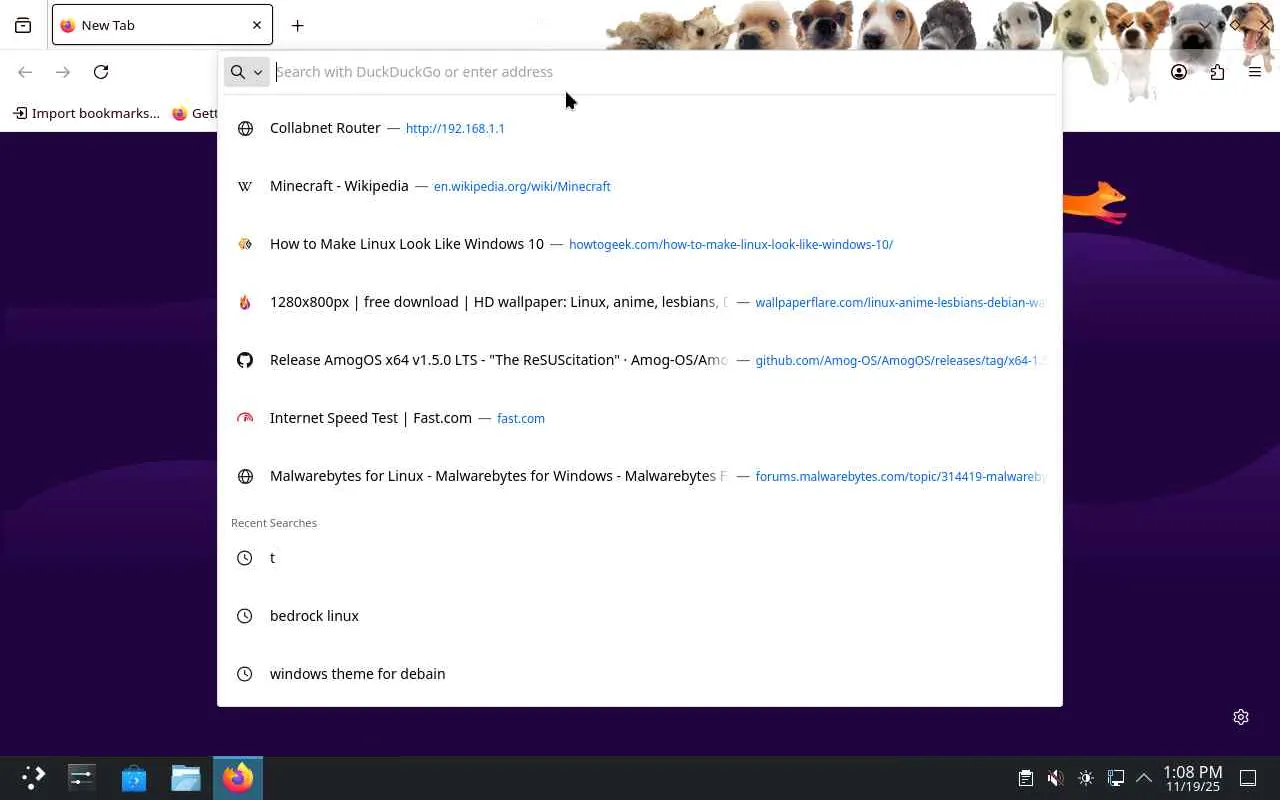Viewport: 1280px width, 800px height.
Task: Click the Wikipedia favicon beside the Minecraft suggestion
Action: click(x=245, y=186)
